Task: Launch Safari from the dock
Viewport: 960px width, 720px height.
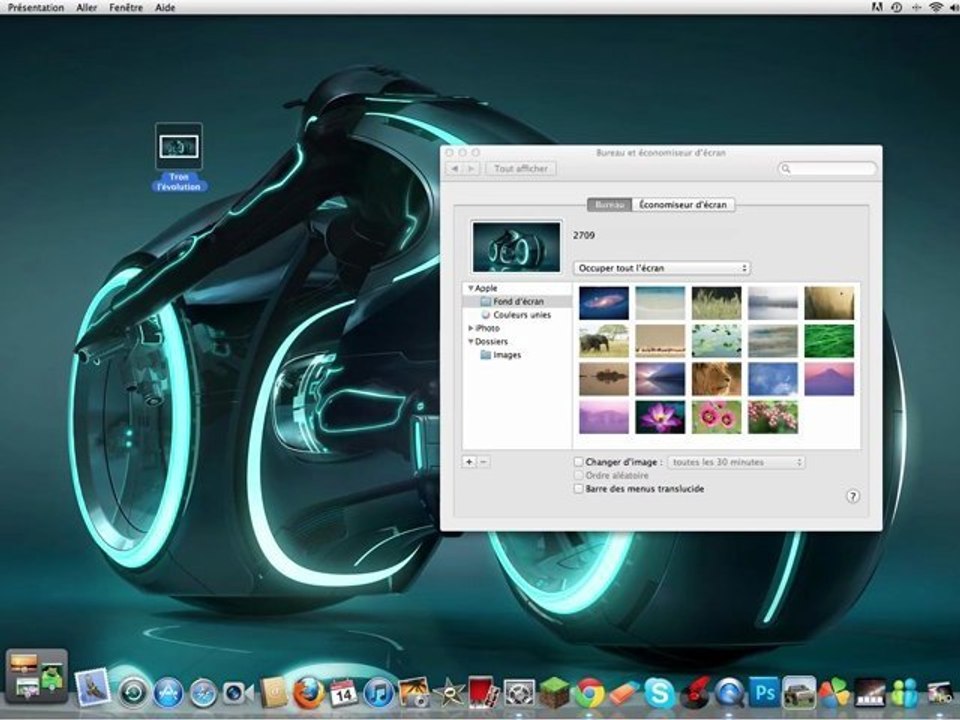Action: 203,693
